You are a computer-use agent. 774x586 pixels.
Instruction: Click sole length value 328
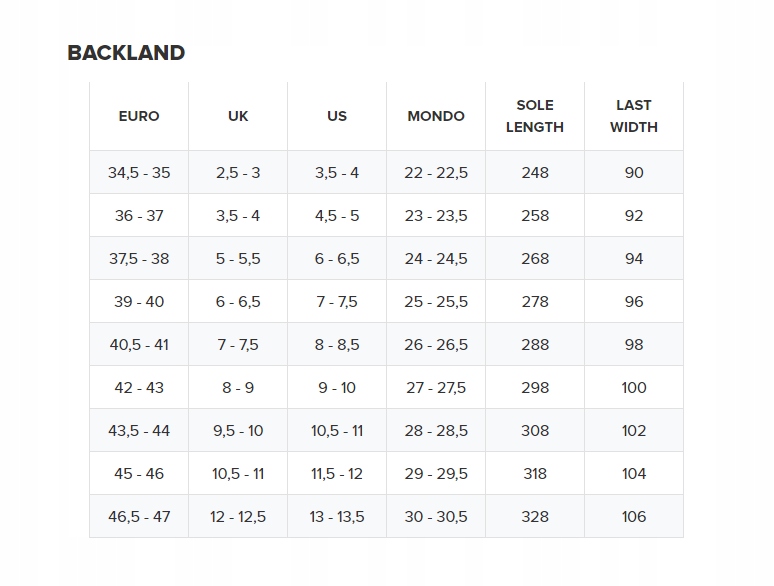[x=535, y=517]
